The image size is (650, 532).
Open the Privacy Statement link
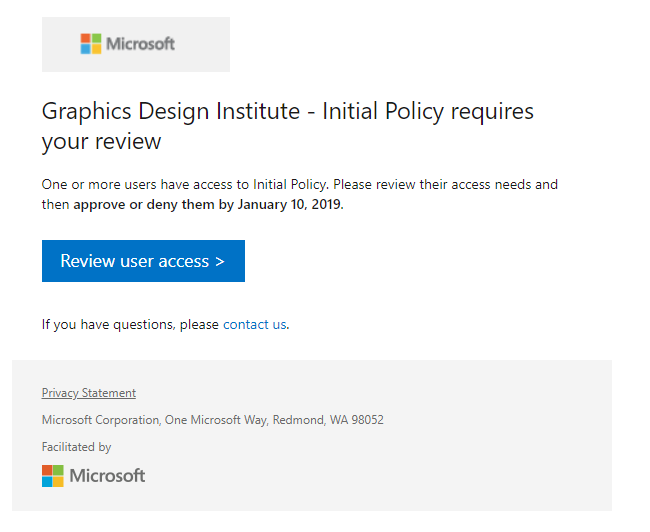(88, 393)
